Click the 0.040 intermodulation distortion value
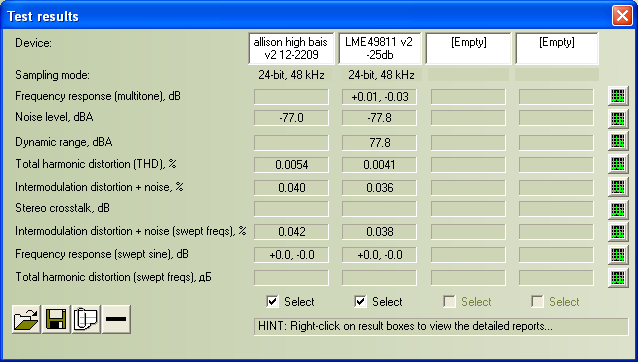 click(x=291, y=188)
